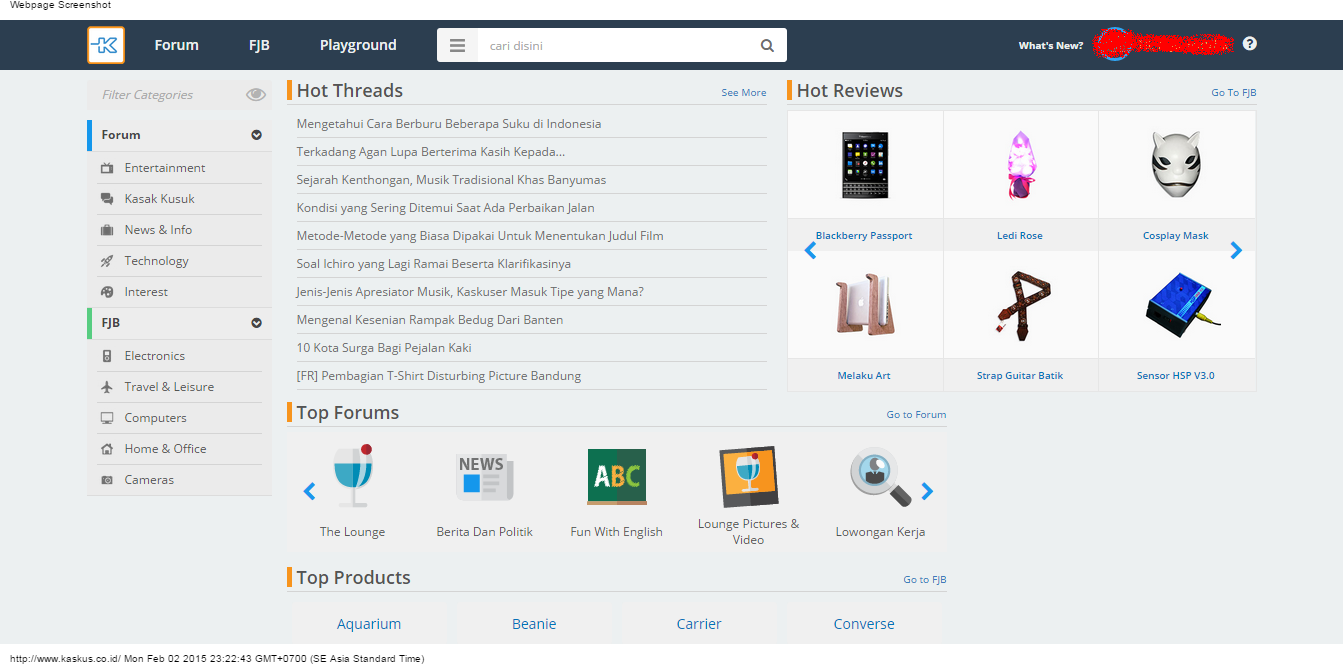Click the Lowongan Kerja forum label
Viewport: 1343px width, 664px height.
(x=880, y=532)
